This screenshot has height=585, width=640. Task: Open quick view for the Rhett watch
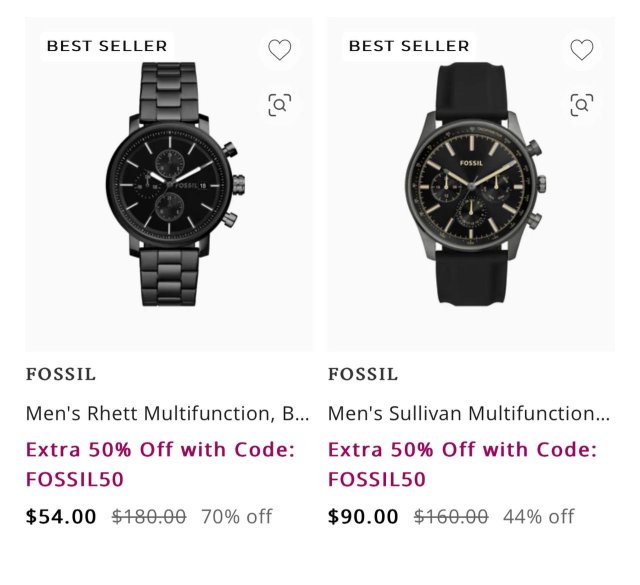tap(280, 104)
